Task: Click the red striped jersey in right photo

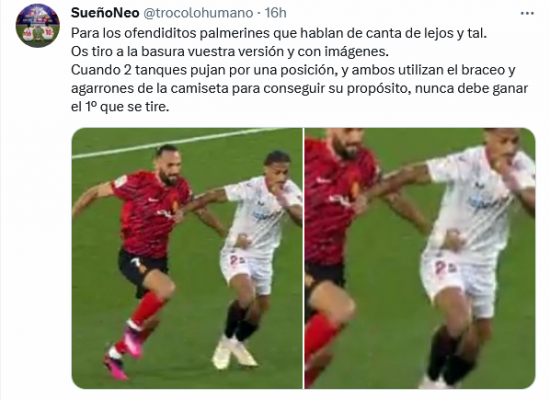Action: click(x=335, y=200)
